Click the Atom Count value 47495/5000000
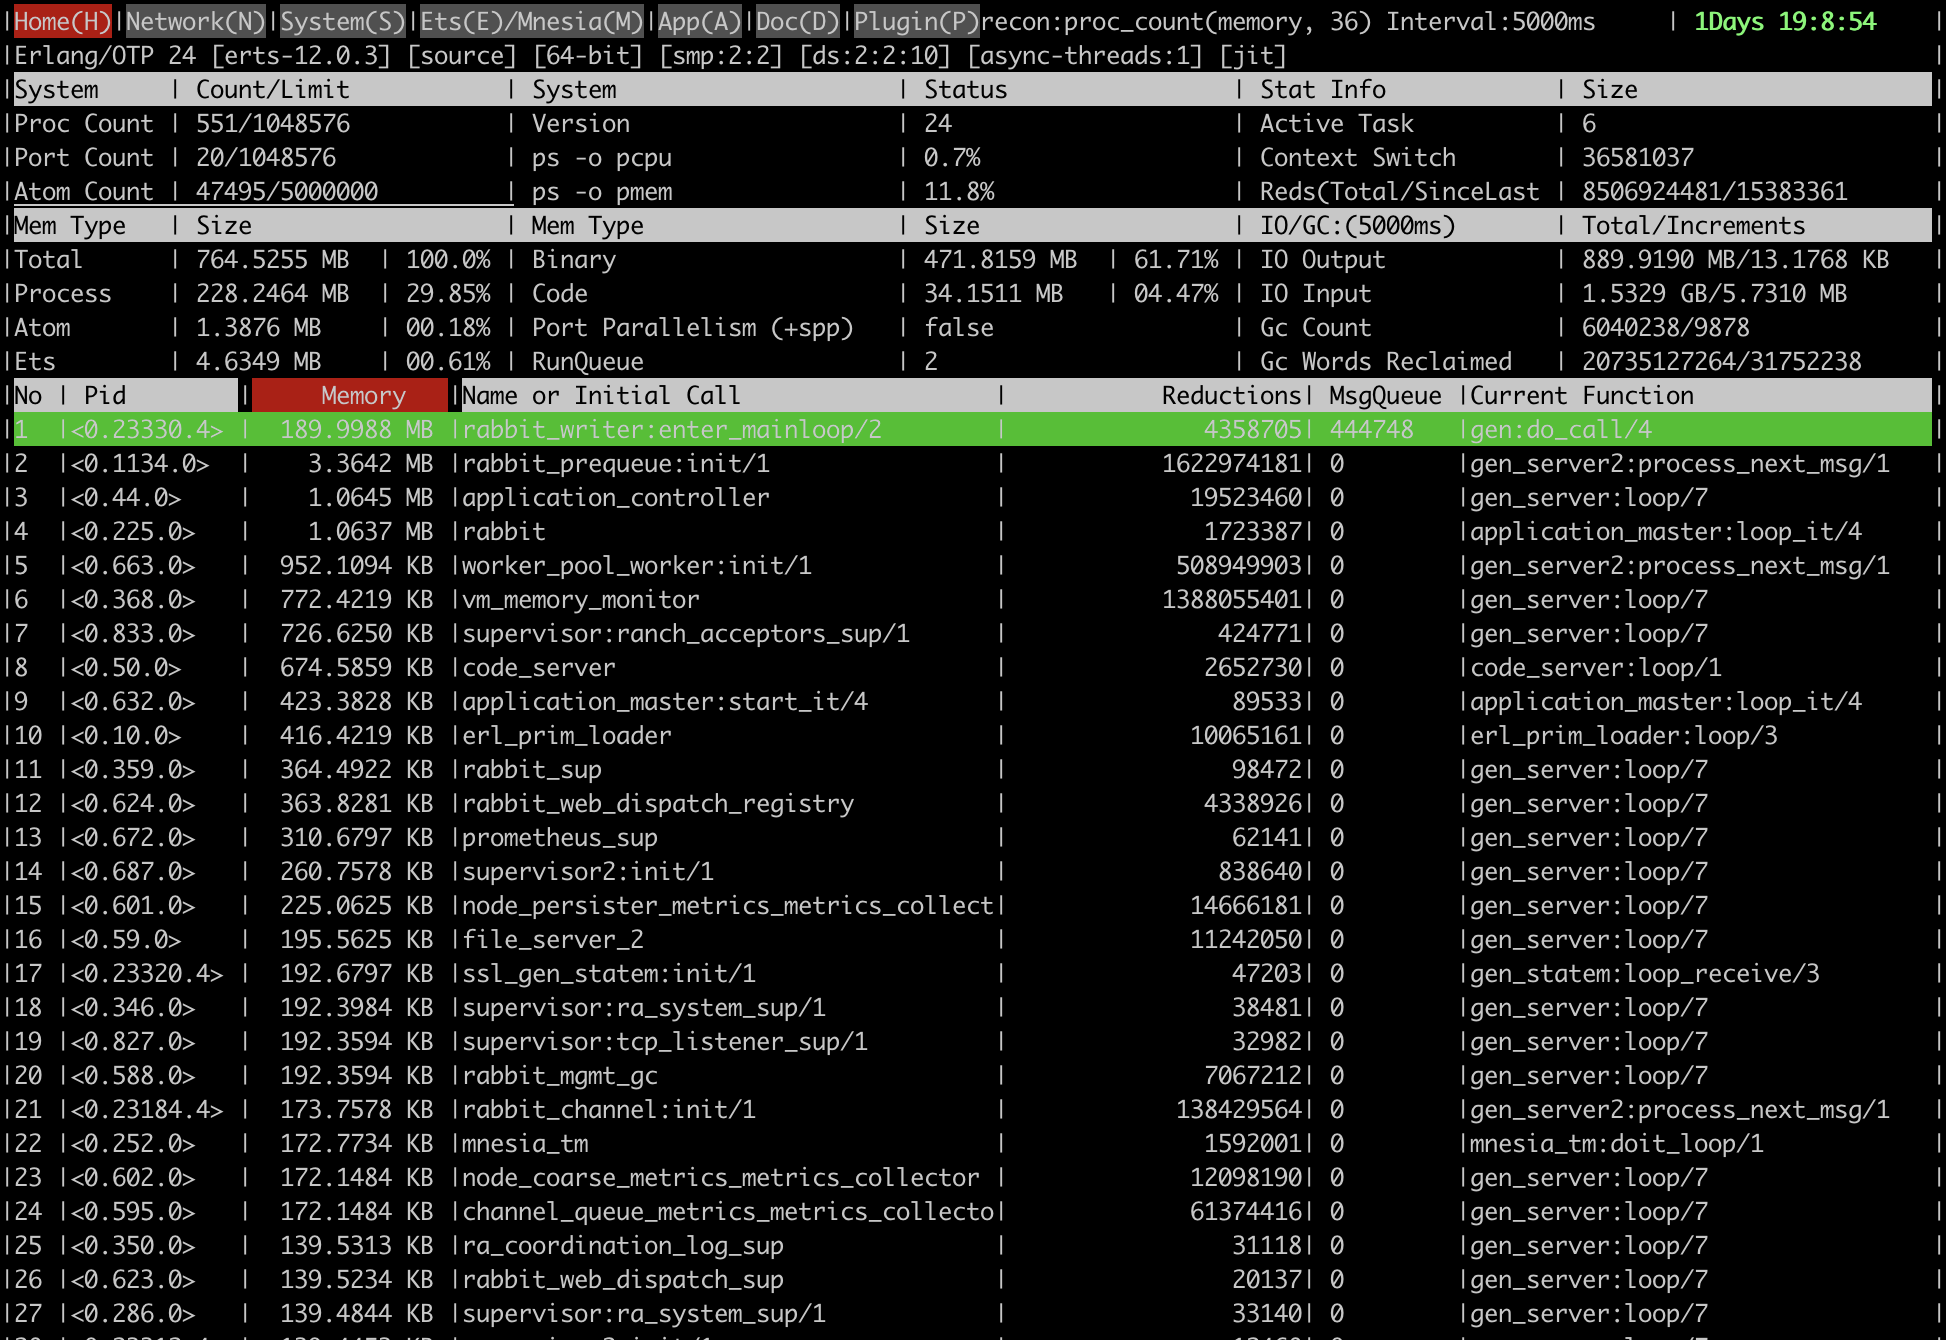Image resolution: width=1946 pixels, height=1340 pixels. click(x=286, y=191)
